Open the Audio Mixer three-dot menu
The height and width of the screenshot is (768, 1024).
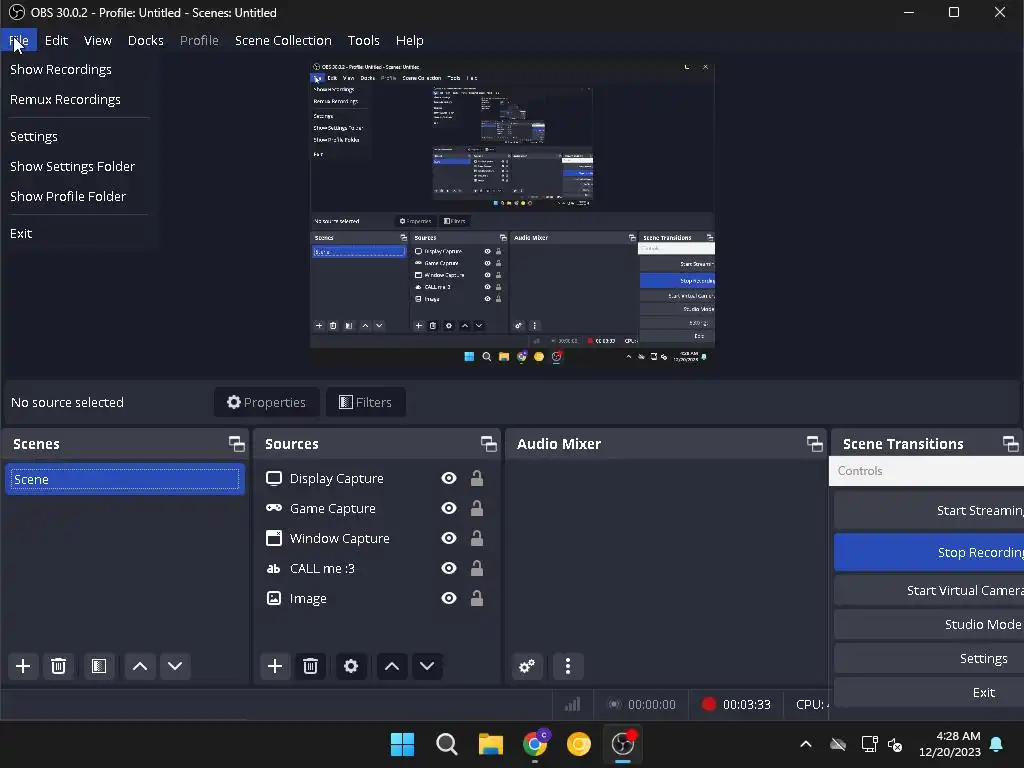(x=568, y=666)
